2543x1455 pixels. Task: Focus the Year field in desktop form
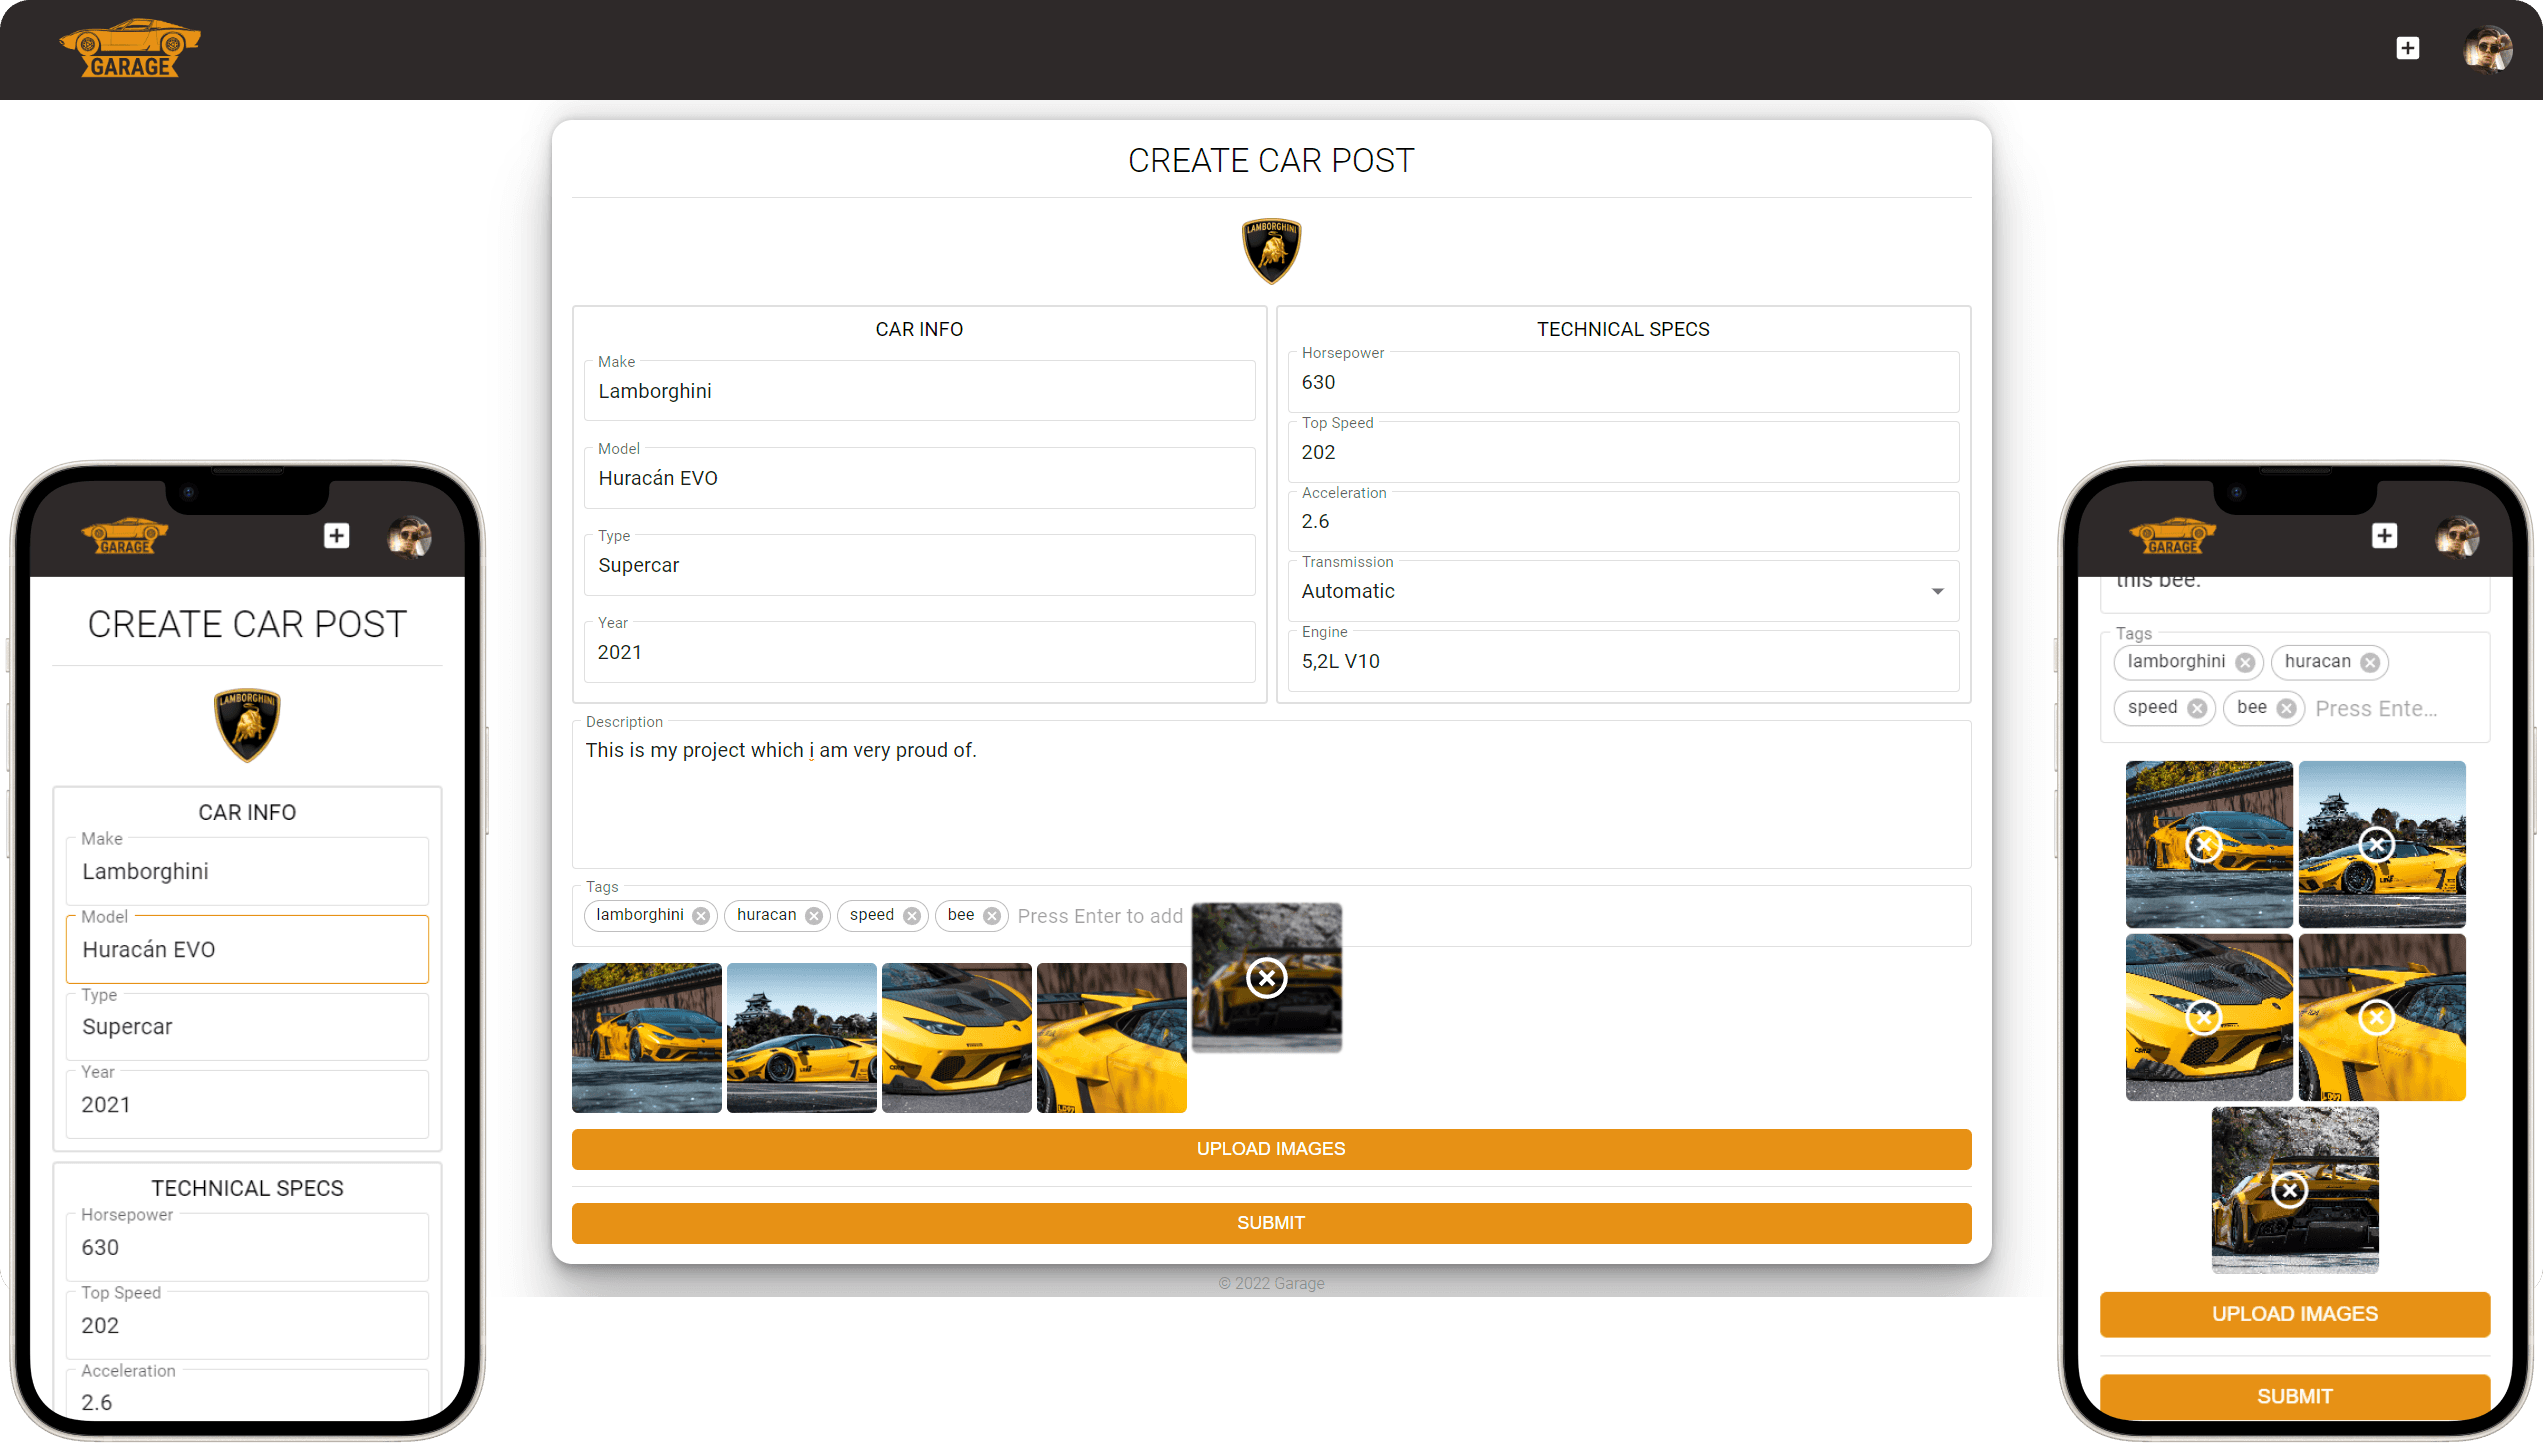[919, 652]
